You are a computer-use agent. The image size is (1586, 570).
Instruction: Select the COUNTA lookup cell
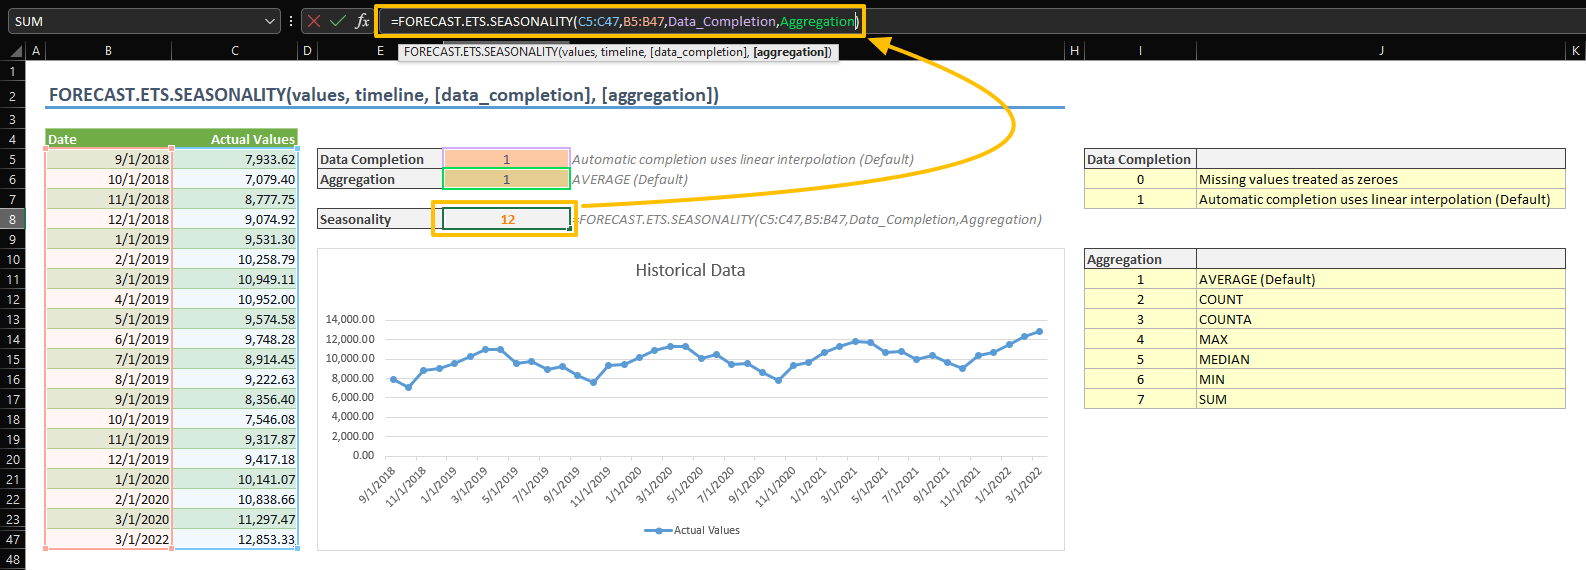coord(1381,319)
